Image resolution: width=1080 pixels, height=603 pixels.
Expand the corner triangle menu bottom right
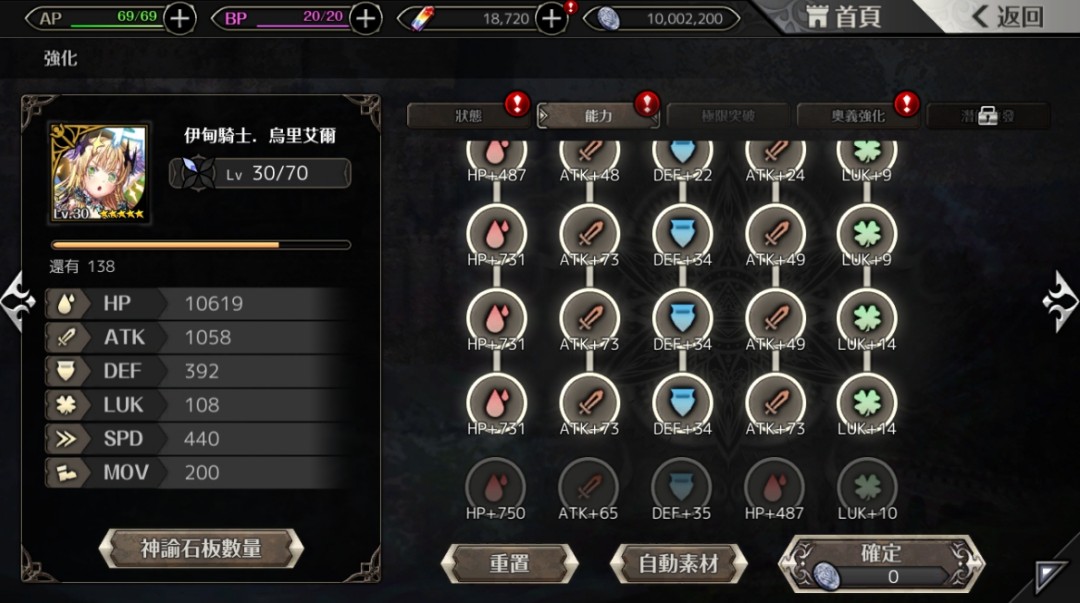point(1050,576)
